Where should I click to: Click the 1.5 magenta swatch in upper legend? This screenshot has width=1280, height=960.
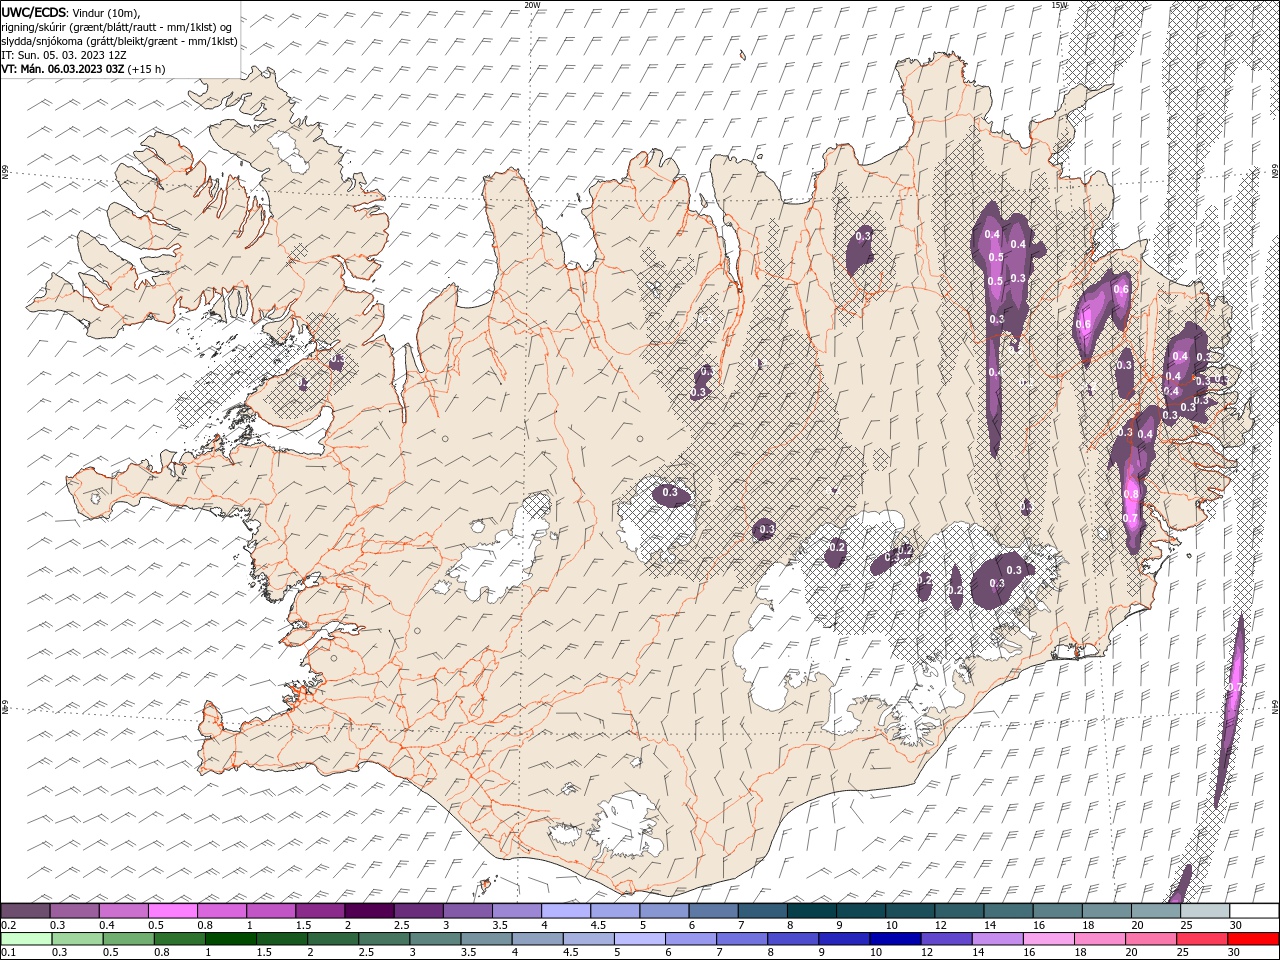(x=319, y=911)
